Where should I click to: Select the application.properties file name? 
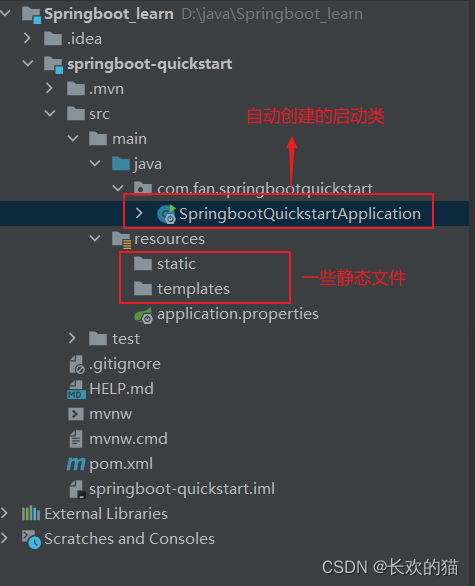238,315
